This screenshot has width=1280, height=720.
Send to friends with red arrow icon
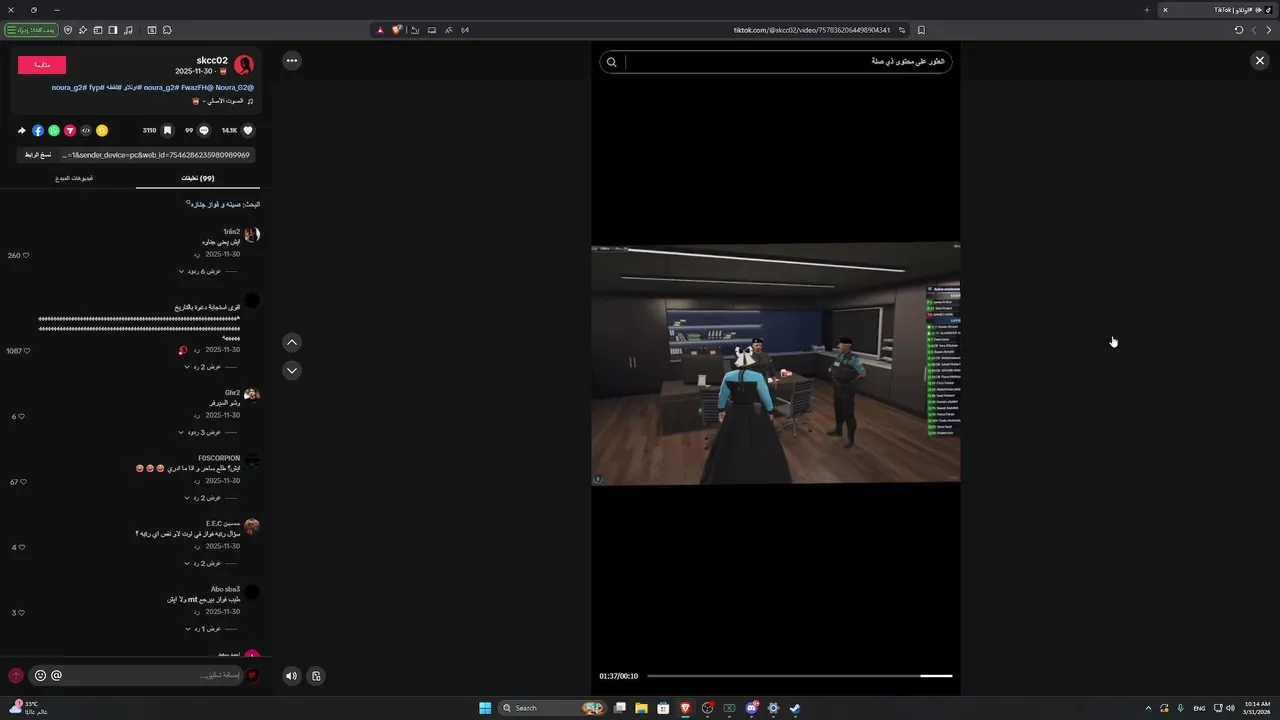(70, 130)
